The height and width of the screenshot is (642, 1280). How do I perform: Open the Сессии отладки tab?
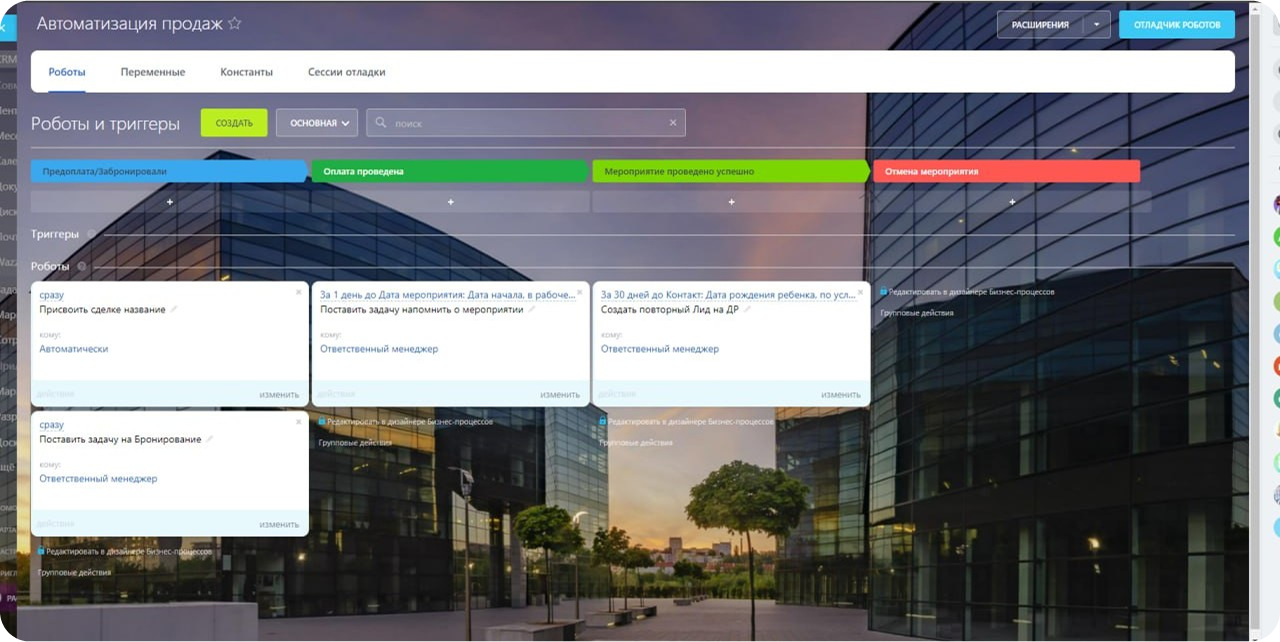(x=346, y=72)
